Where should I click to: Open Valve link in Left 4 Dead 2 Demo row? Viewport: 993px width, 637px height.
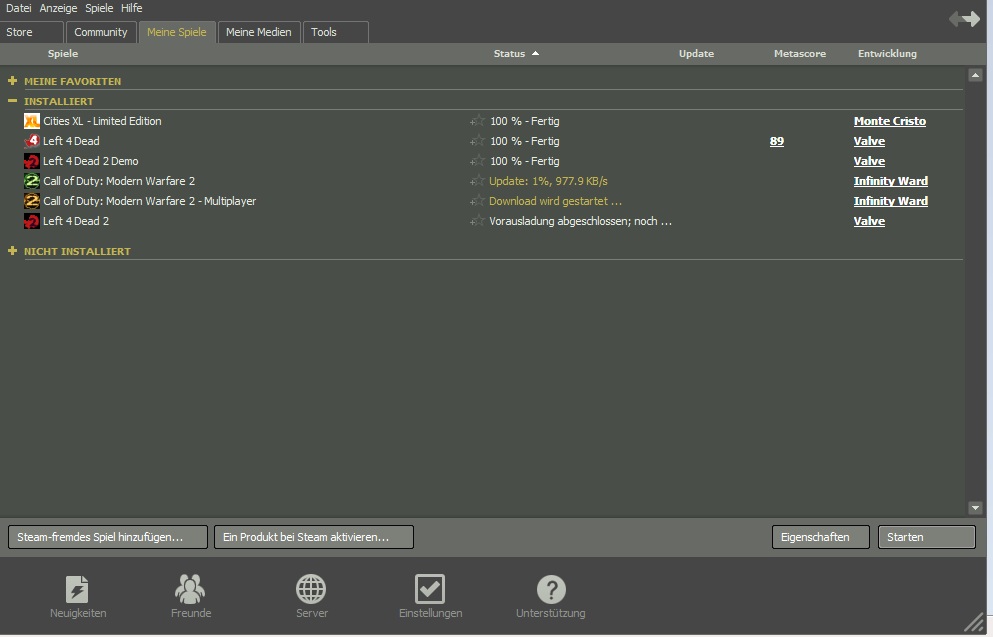[869, 161]
